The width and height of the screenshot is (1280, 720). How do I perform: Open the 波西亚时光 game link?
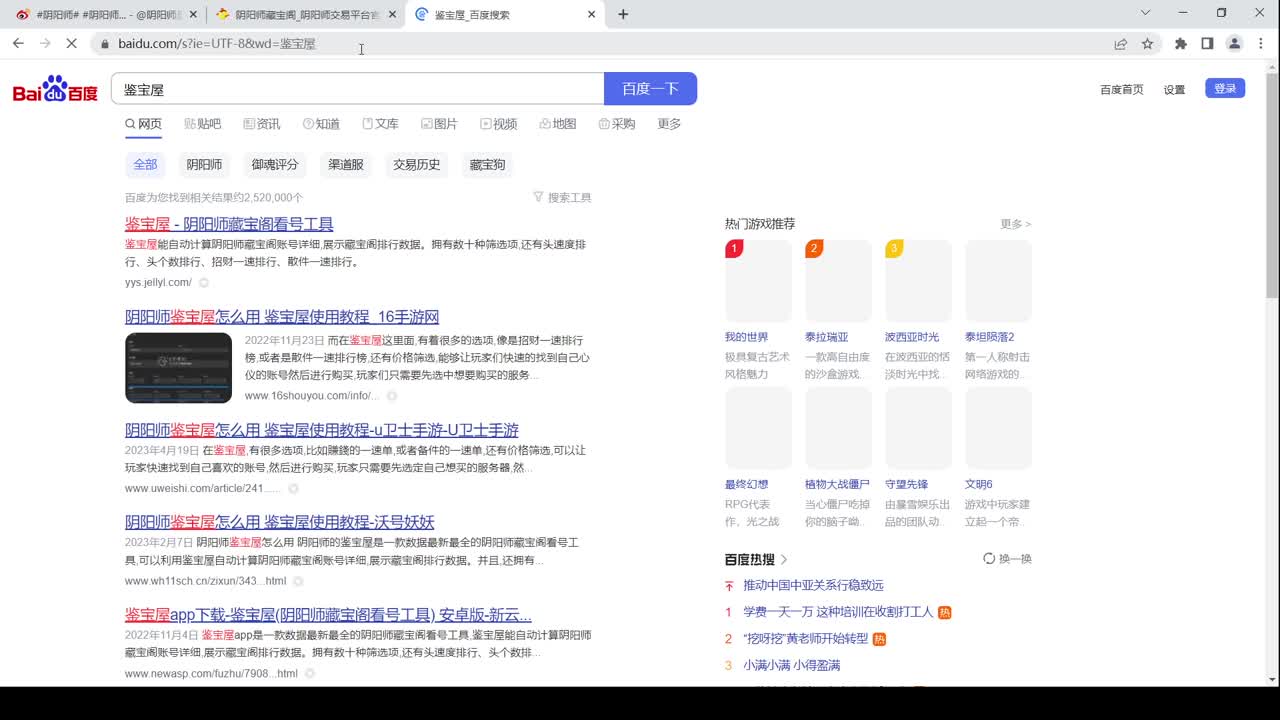tap(912, 337)
